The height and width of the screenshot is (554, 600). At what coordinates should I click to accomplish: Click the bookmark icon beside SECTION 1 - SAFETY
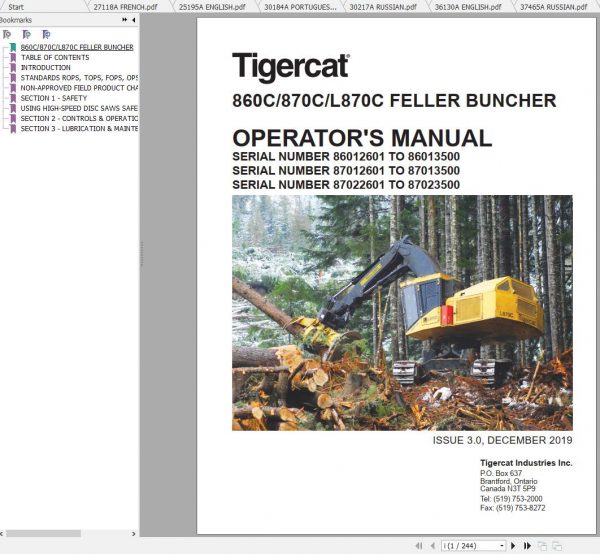[13, 98]
